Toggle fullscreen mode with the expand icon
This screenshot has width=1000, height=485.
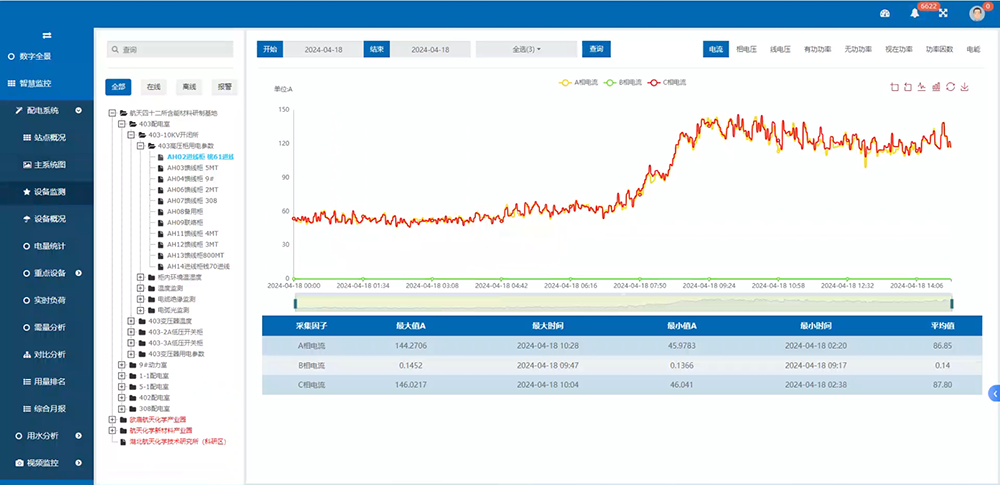943,13
